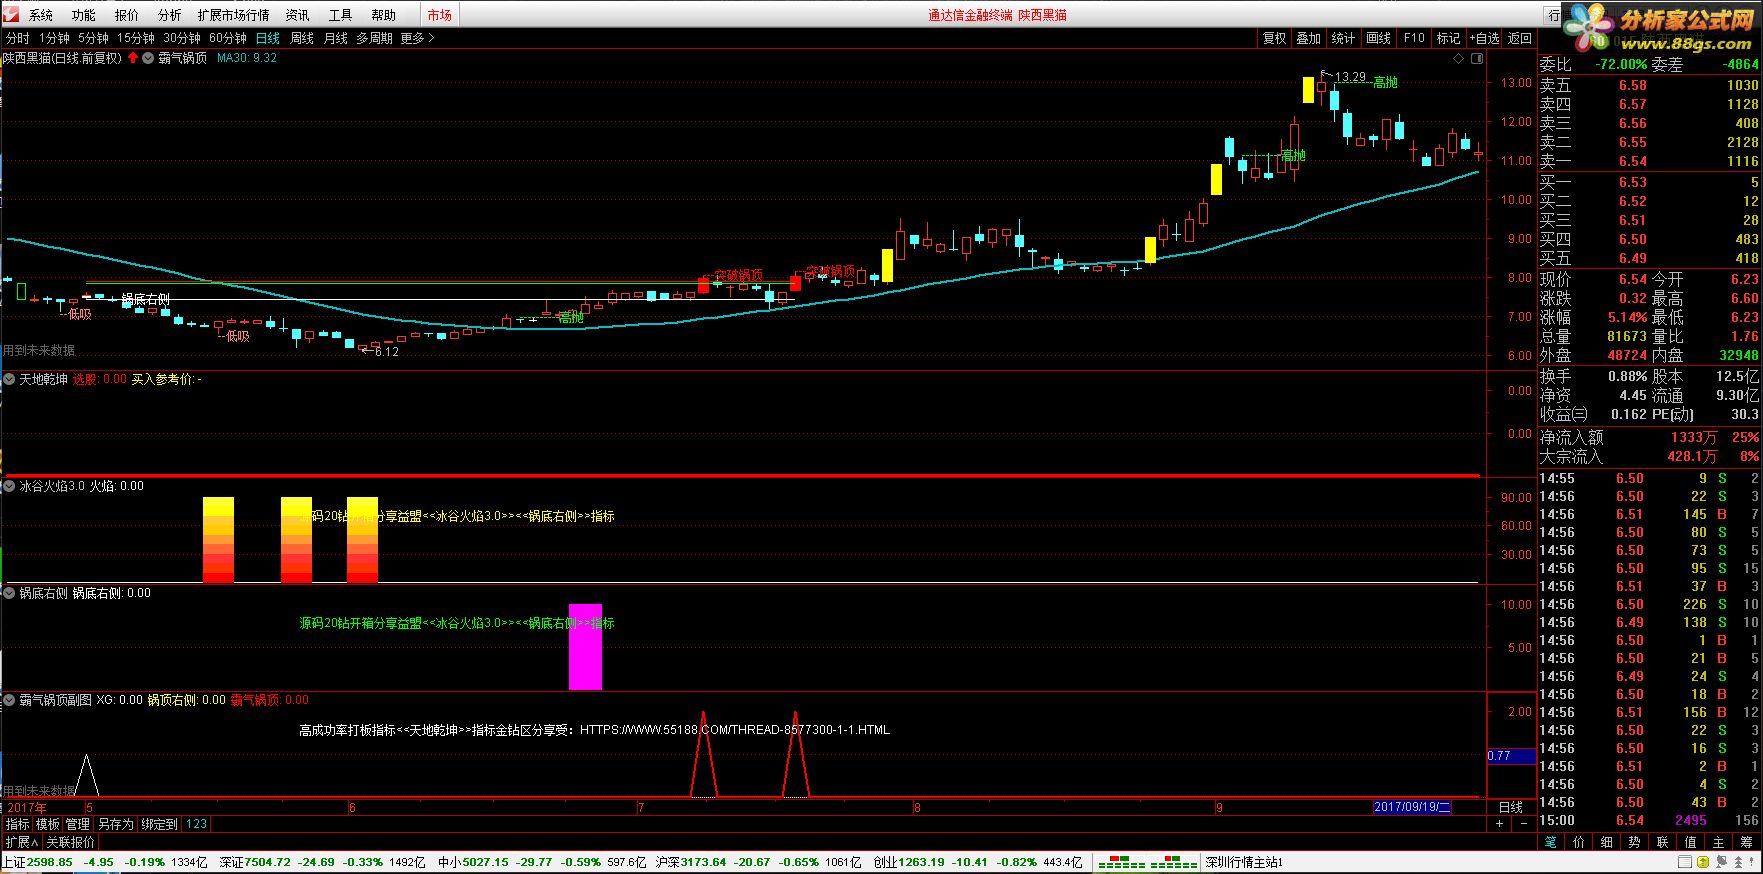1763x874 pixels.
Task: Select the 周线 weekly period
Action: click(302, 38)
